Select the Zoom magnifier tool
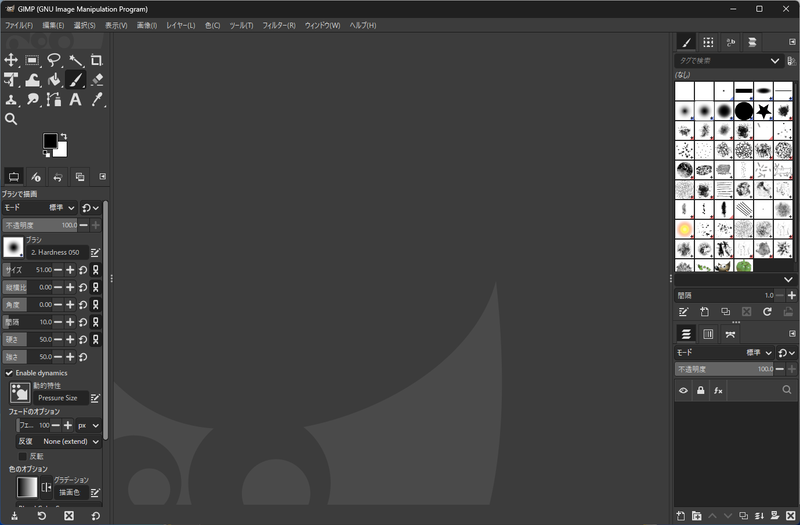 click(11, 119)
